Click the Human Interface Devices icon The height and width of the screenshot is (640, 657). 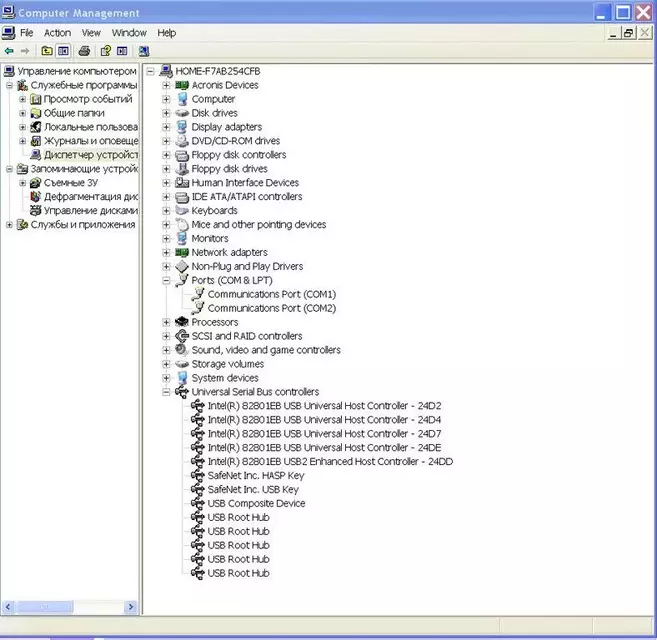[x=182, y=183]
